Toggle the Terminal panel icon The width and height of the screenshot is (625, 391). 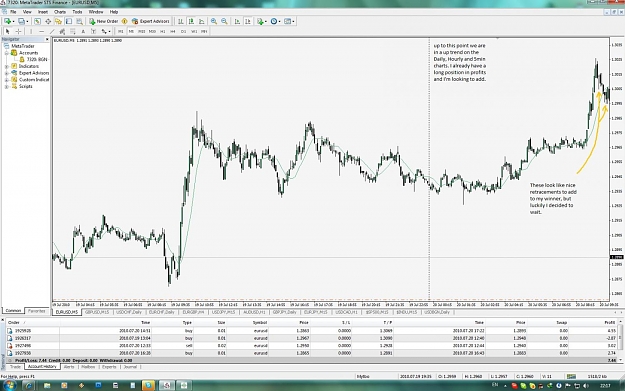pos(69,21)
